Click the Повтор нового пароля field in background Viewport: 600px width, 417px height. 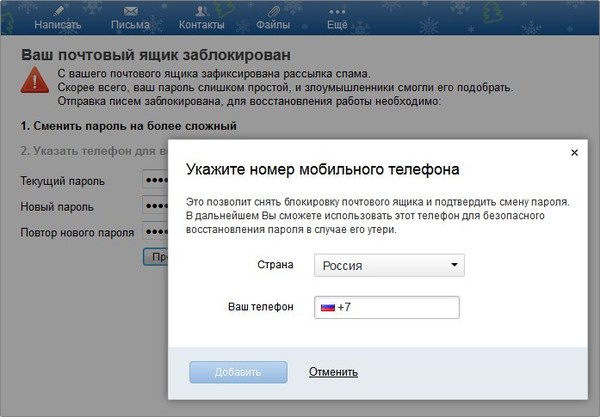click(x=155, y=231)
